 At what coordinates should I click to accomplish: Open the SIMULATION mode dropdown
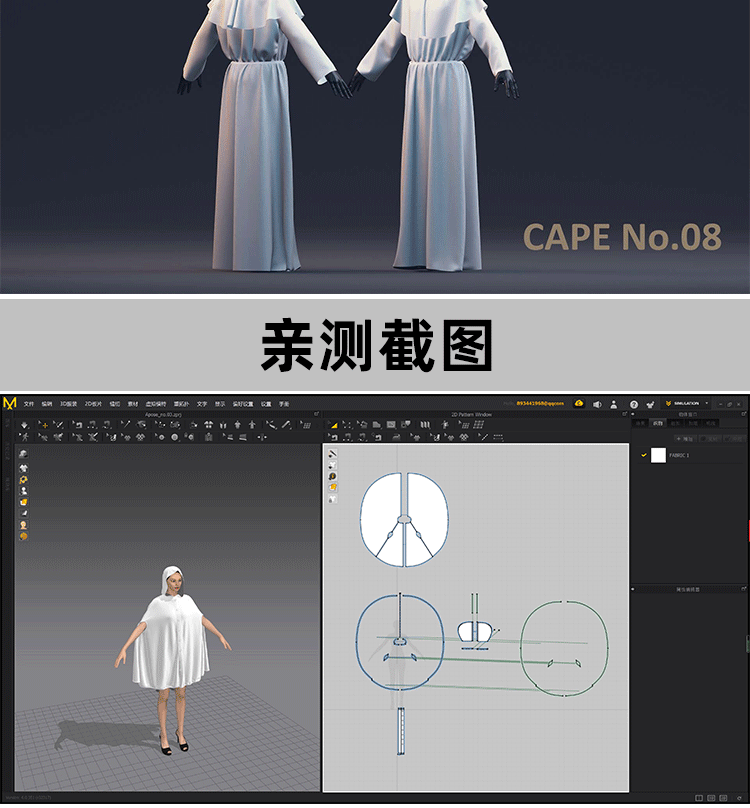(689, 403)
